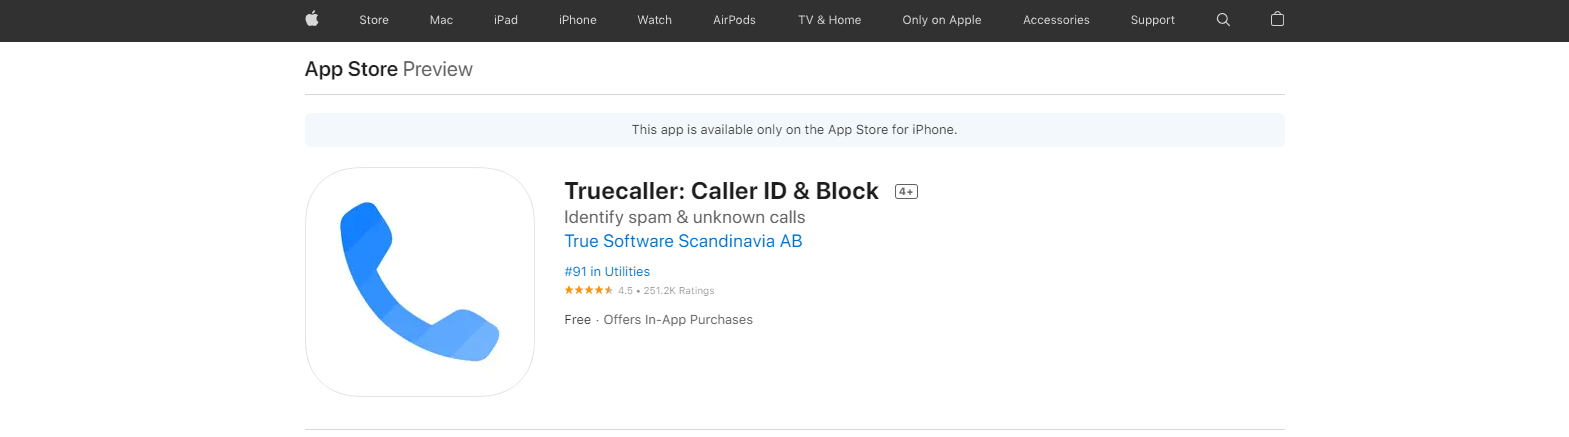This screenshot has height=437, width=1569.
Task: Open the AirPods menu item
Action: click(x=734, y=20)
